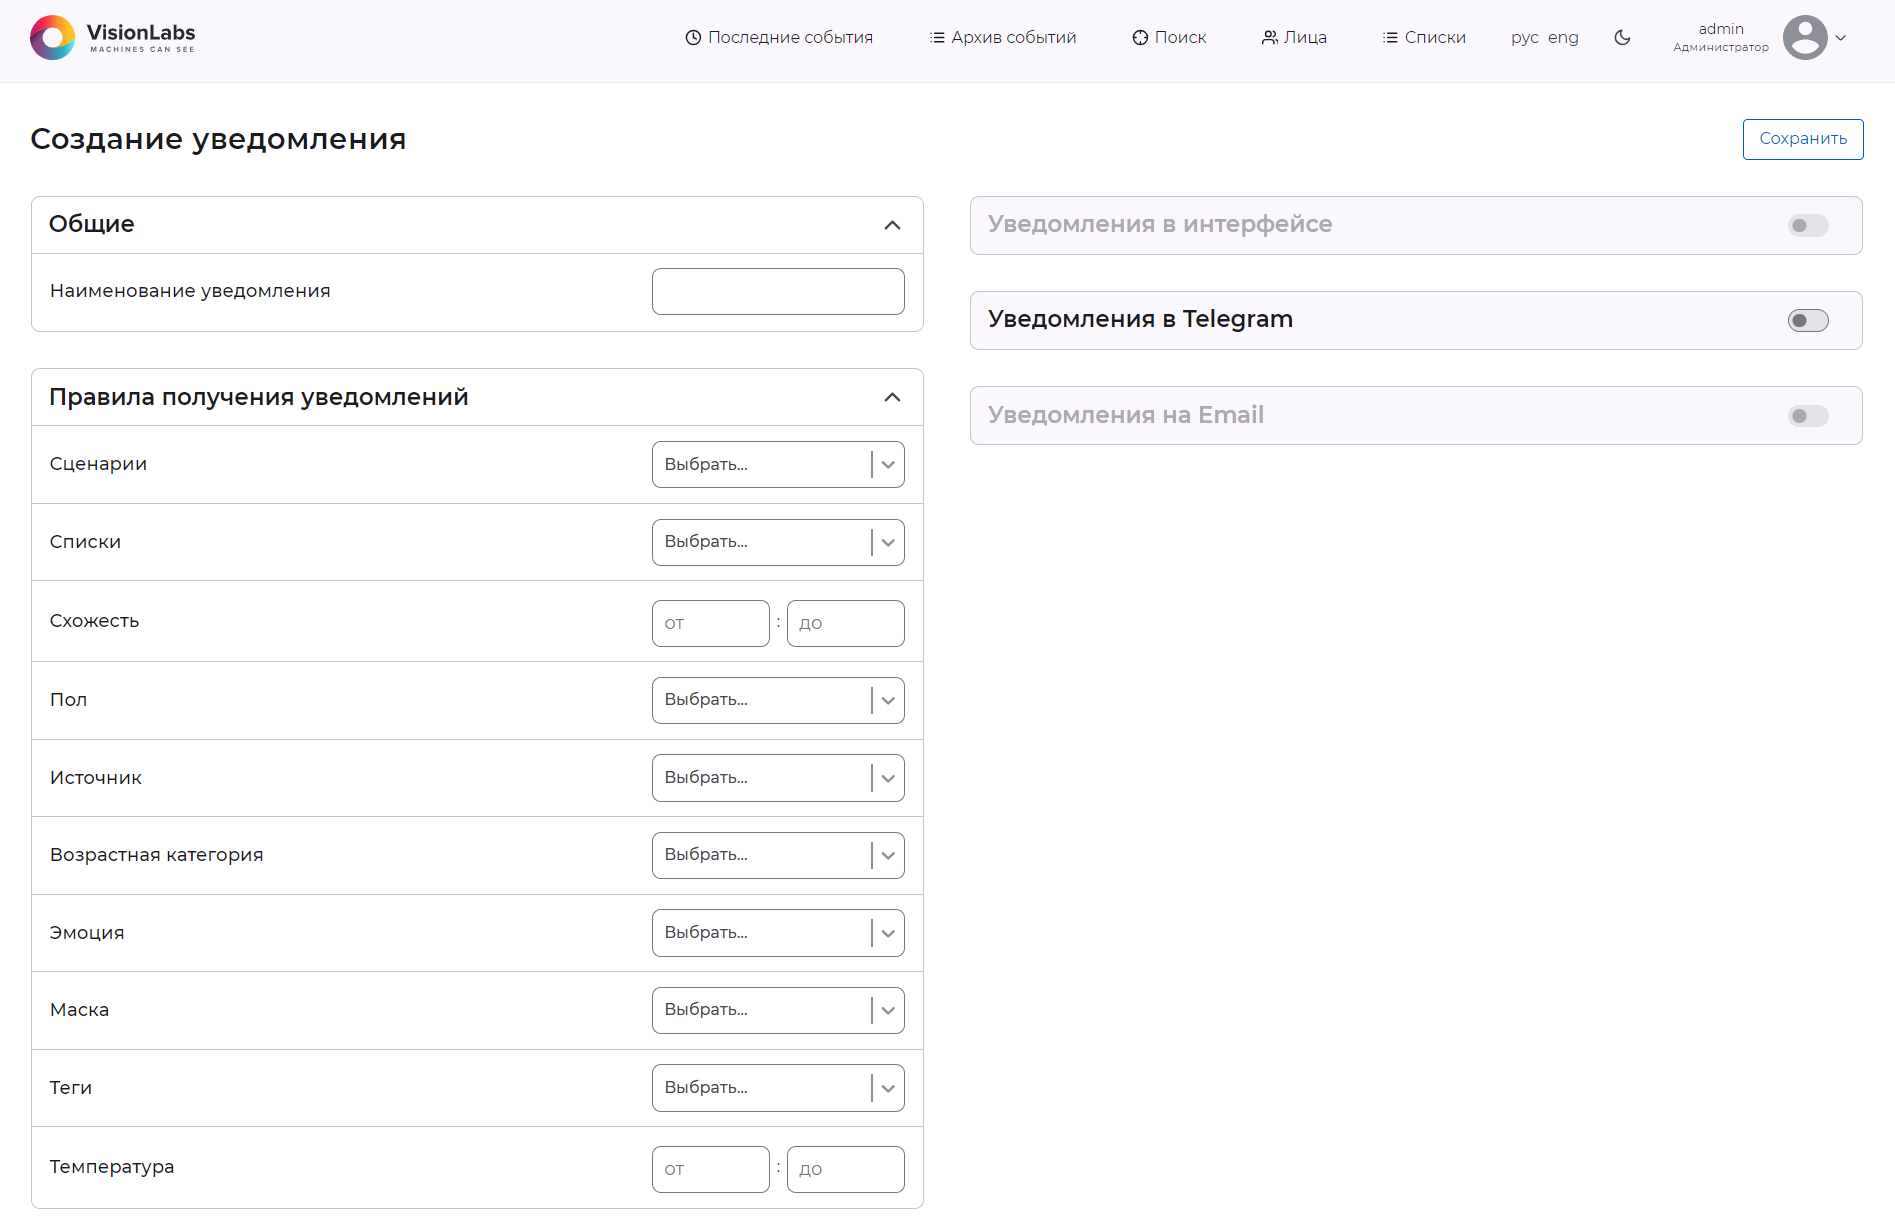Click the target icon beside Поиск
1895x1230 pixels.
[x=1140, y=37]
